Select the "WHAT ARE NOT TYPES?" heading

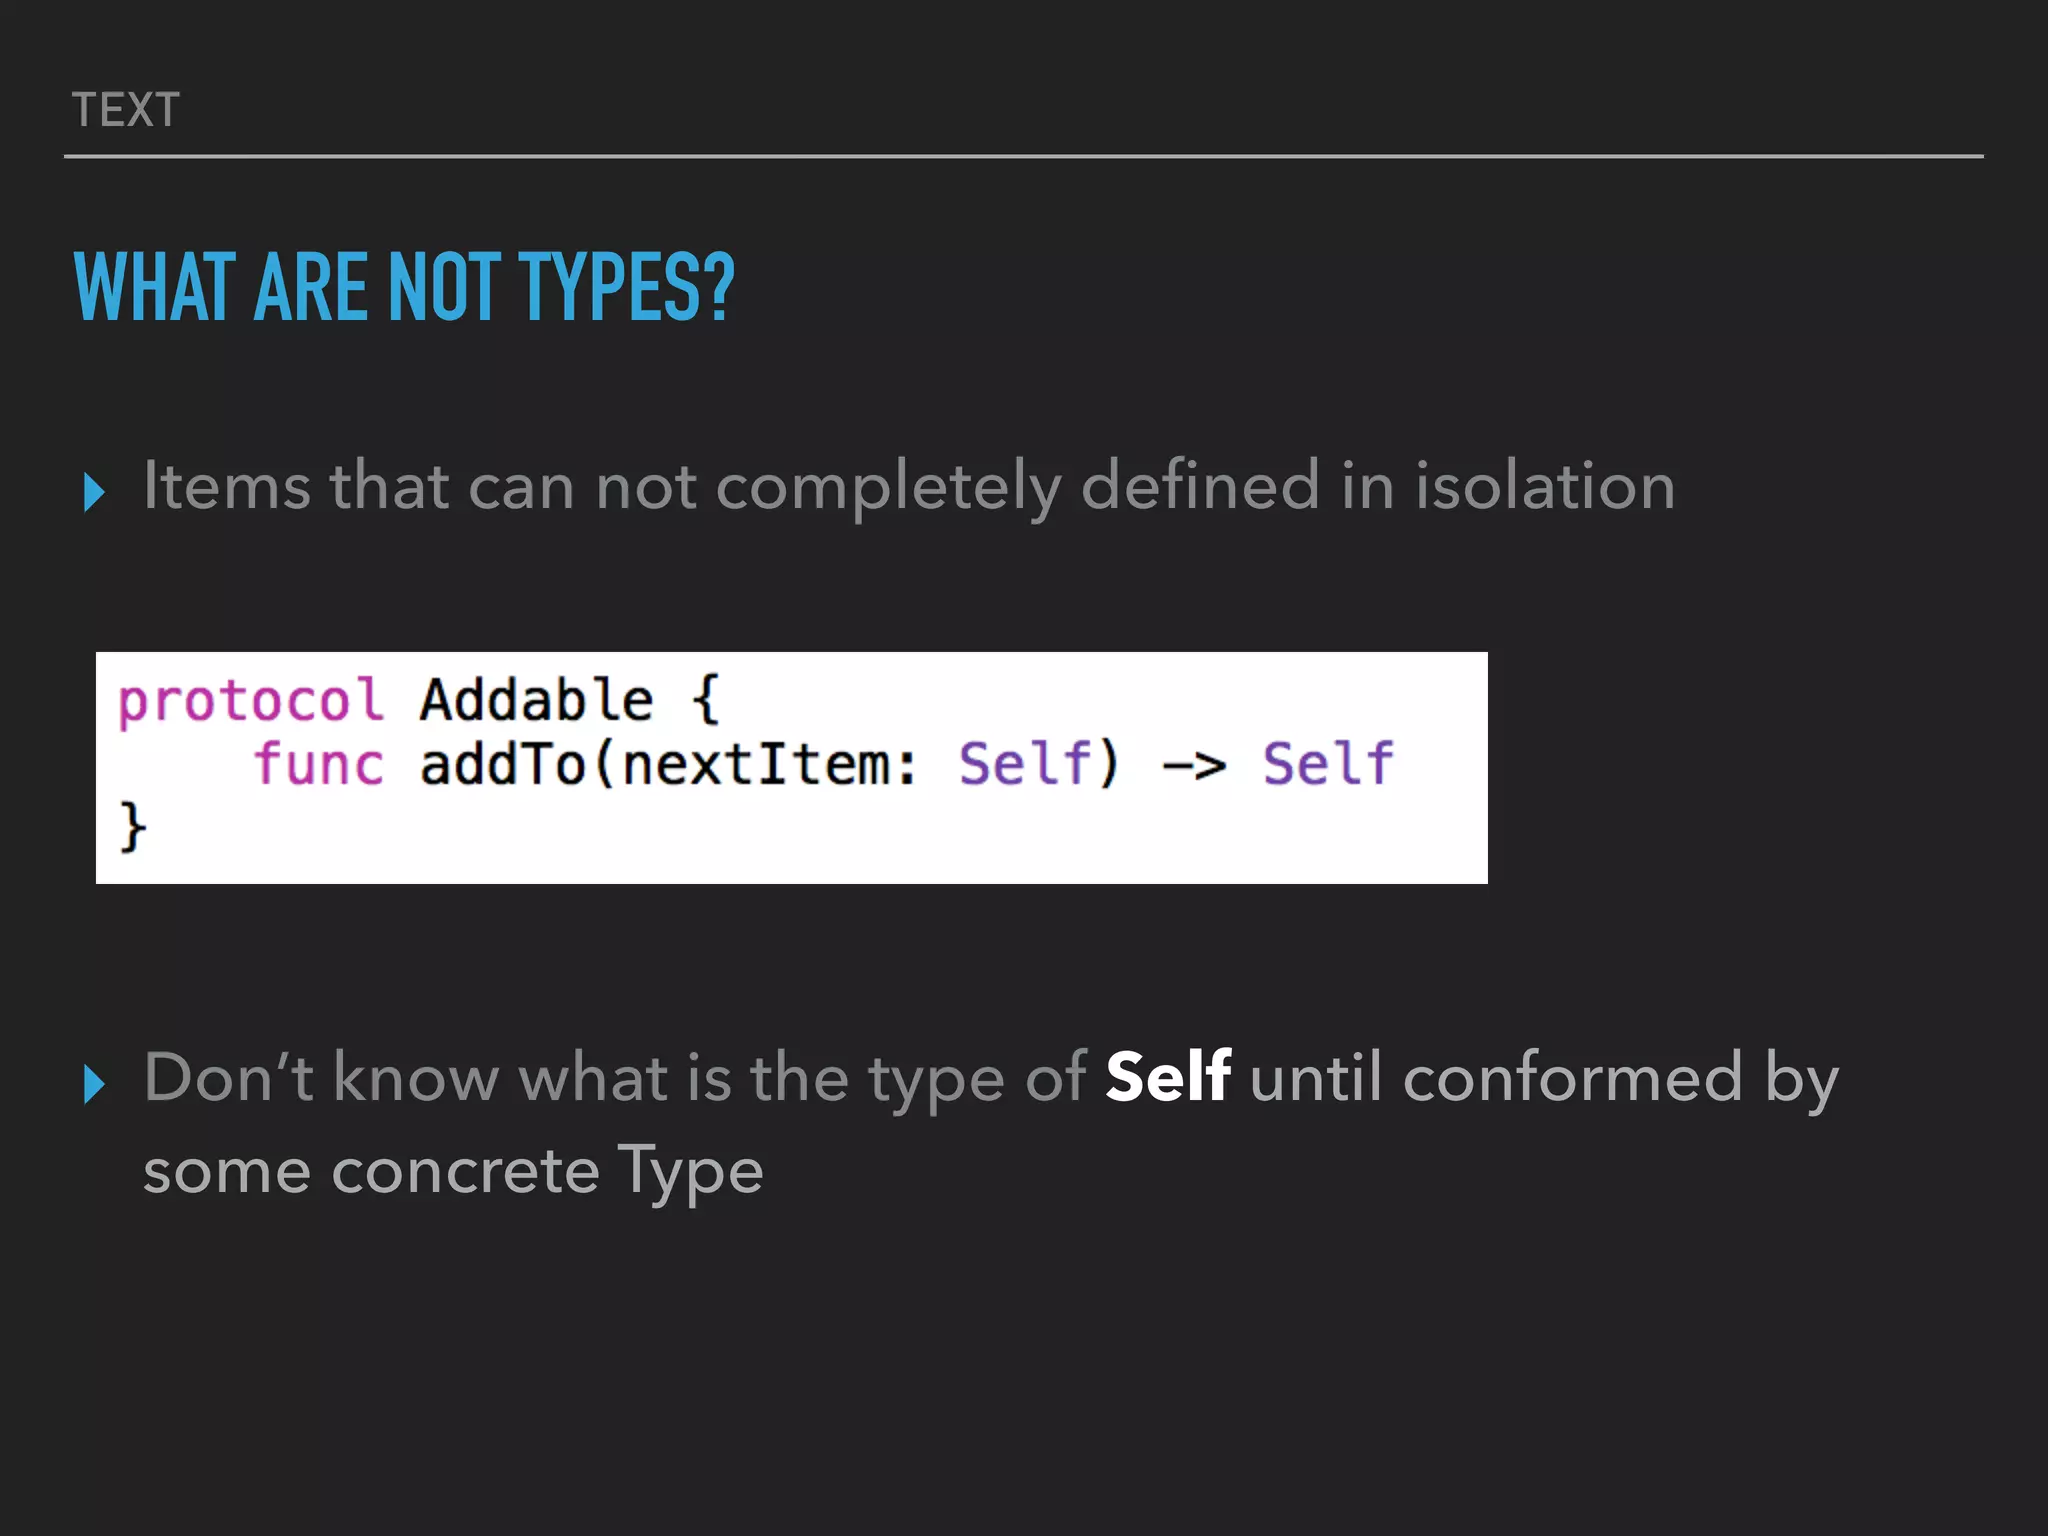pyautogui.click(x=404, y=288)
